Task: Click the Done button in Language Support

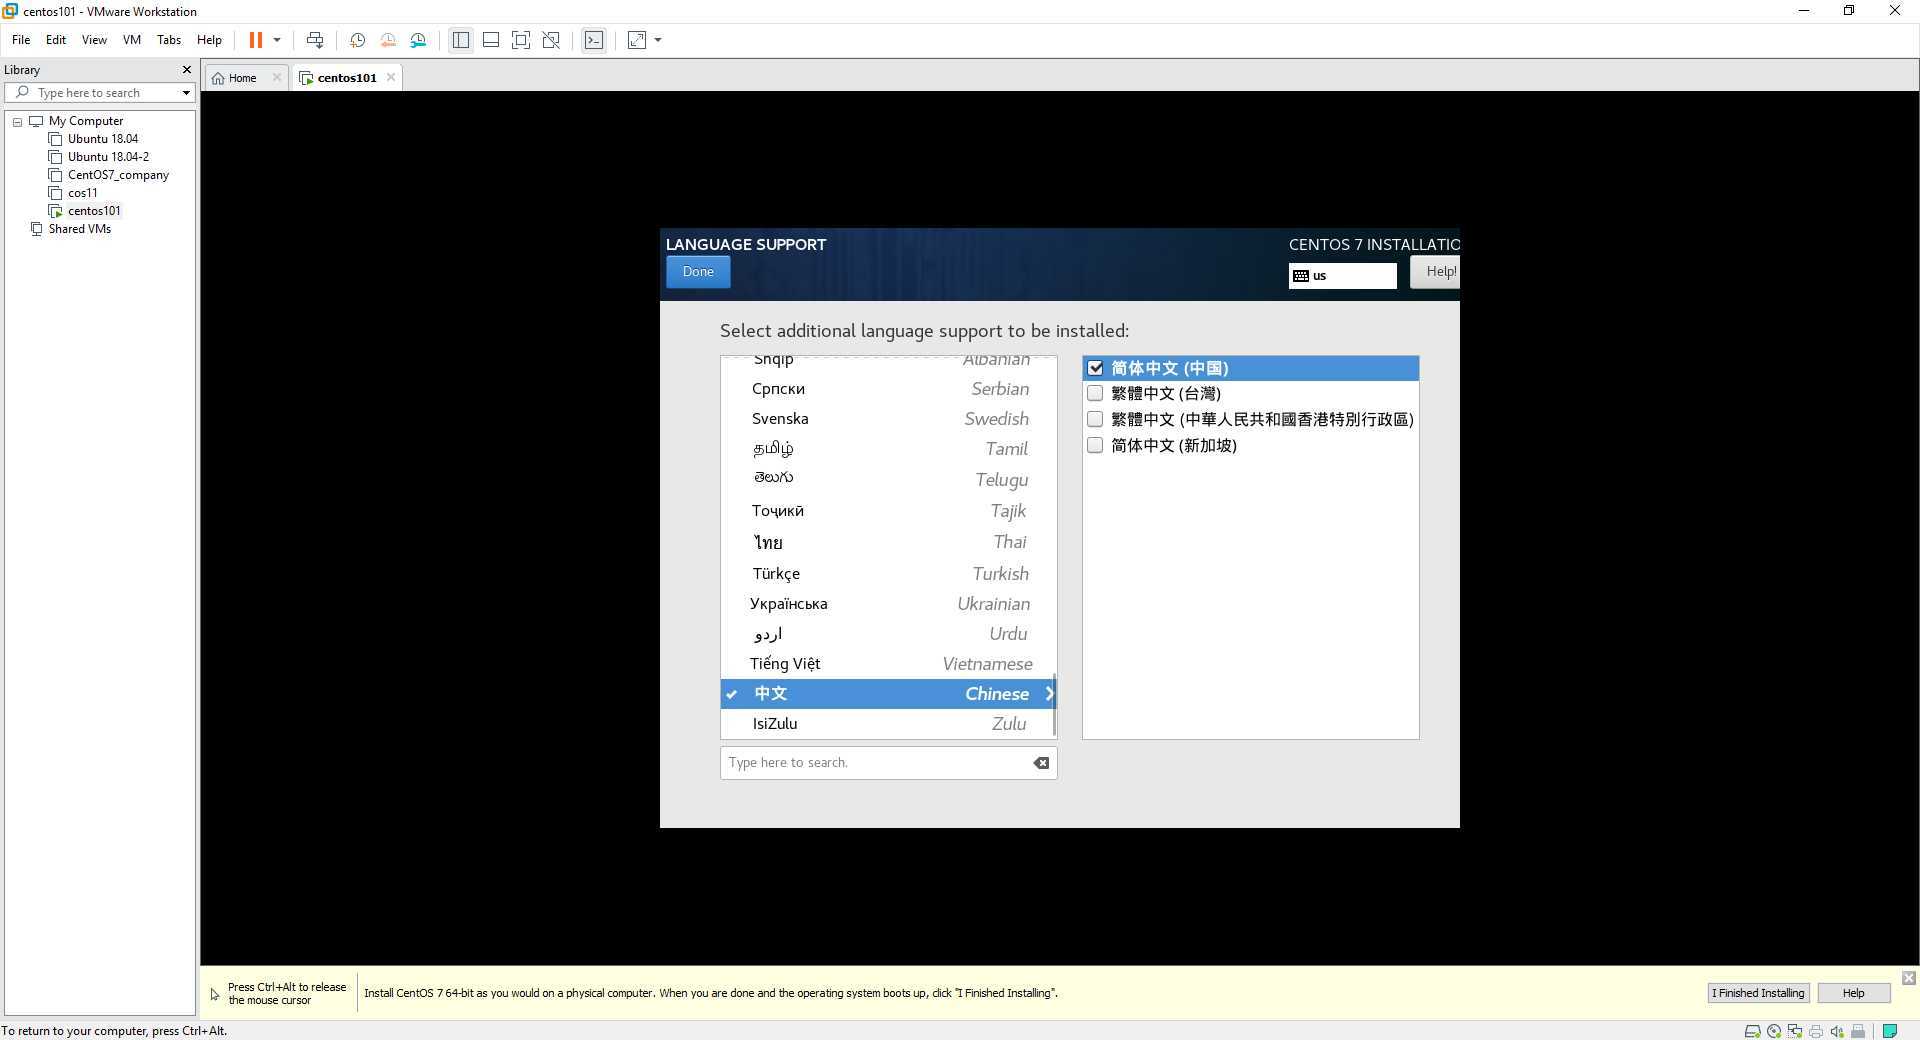Action: click(698, 272)
